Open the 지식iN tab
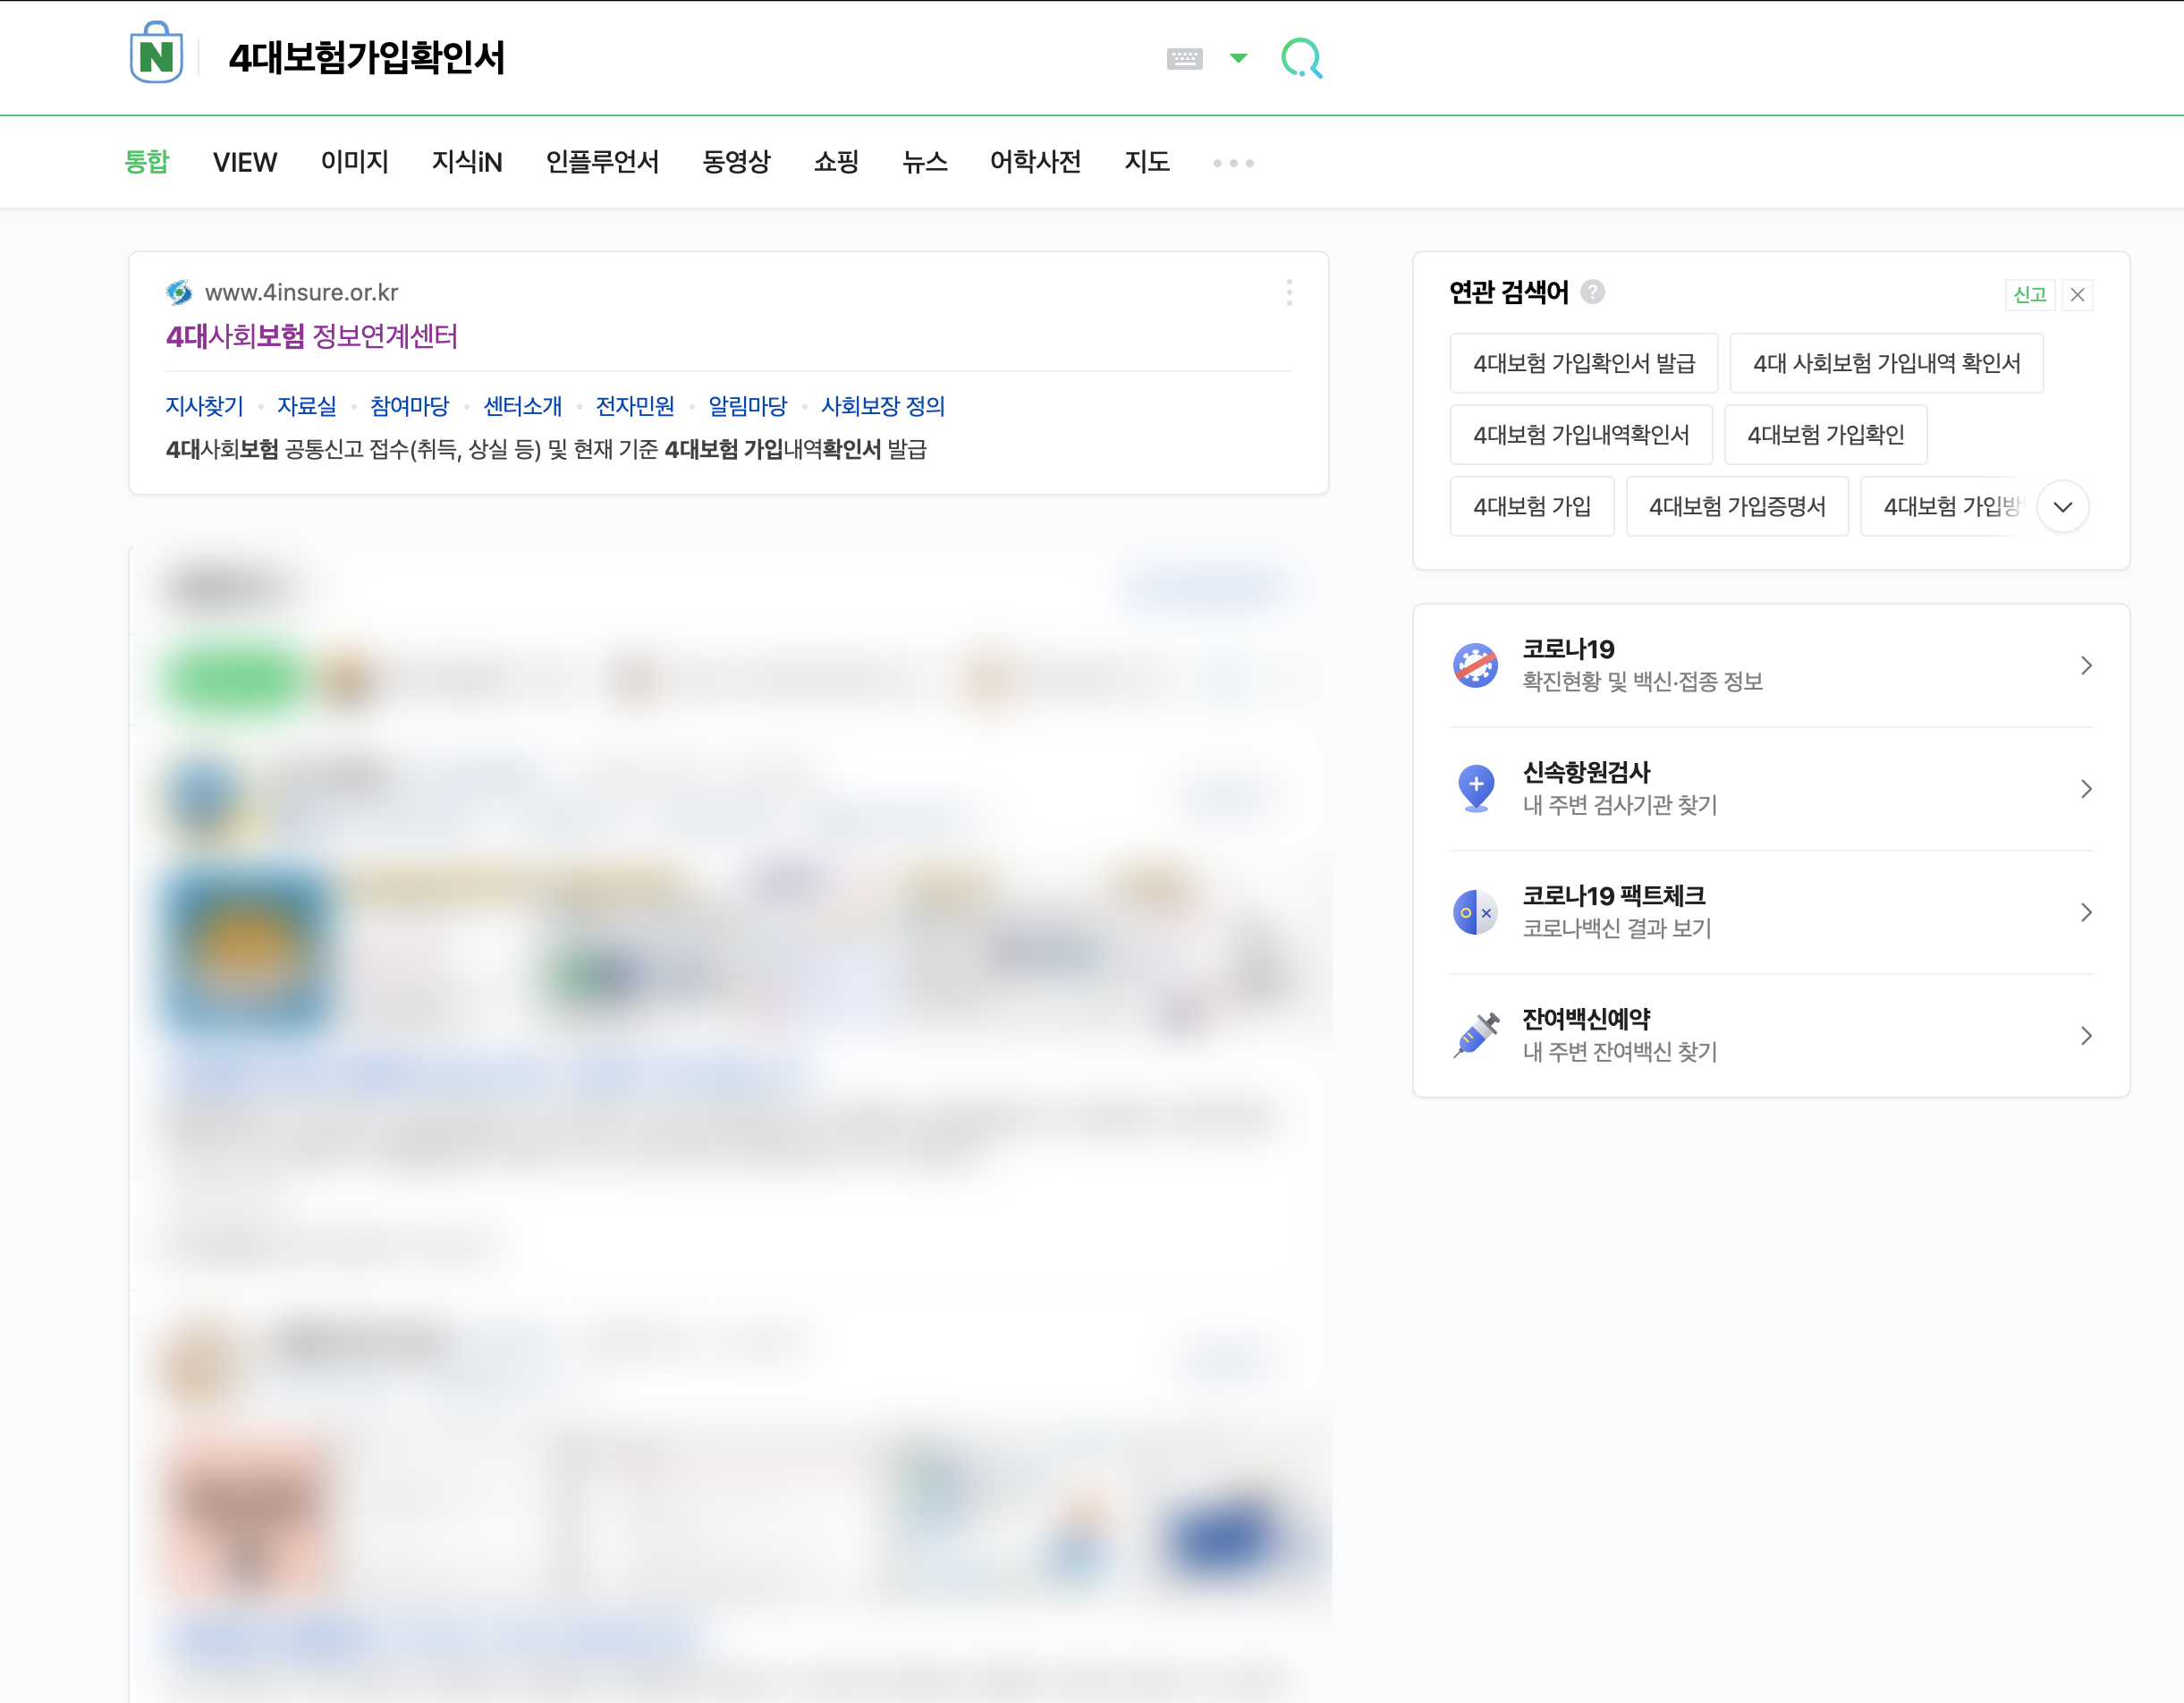The height and width of the screenshot is (1703, 2184). coord(467,161)
